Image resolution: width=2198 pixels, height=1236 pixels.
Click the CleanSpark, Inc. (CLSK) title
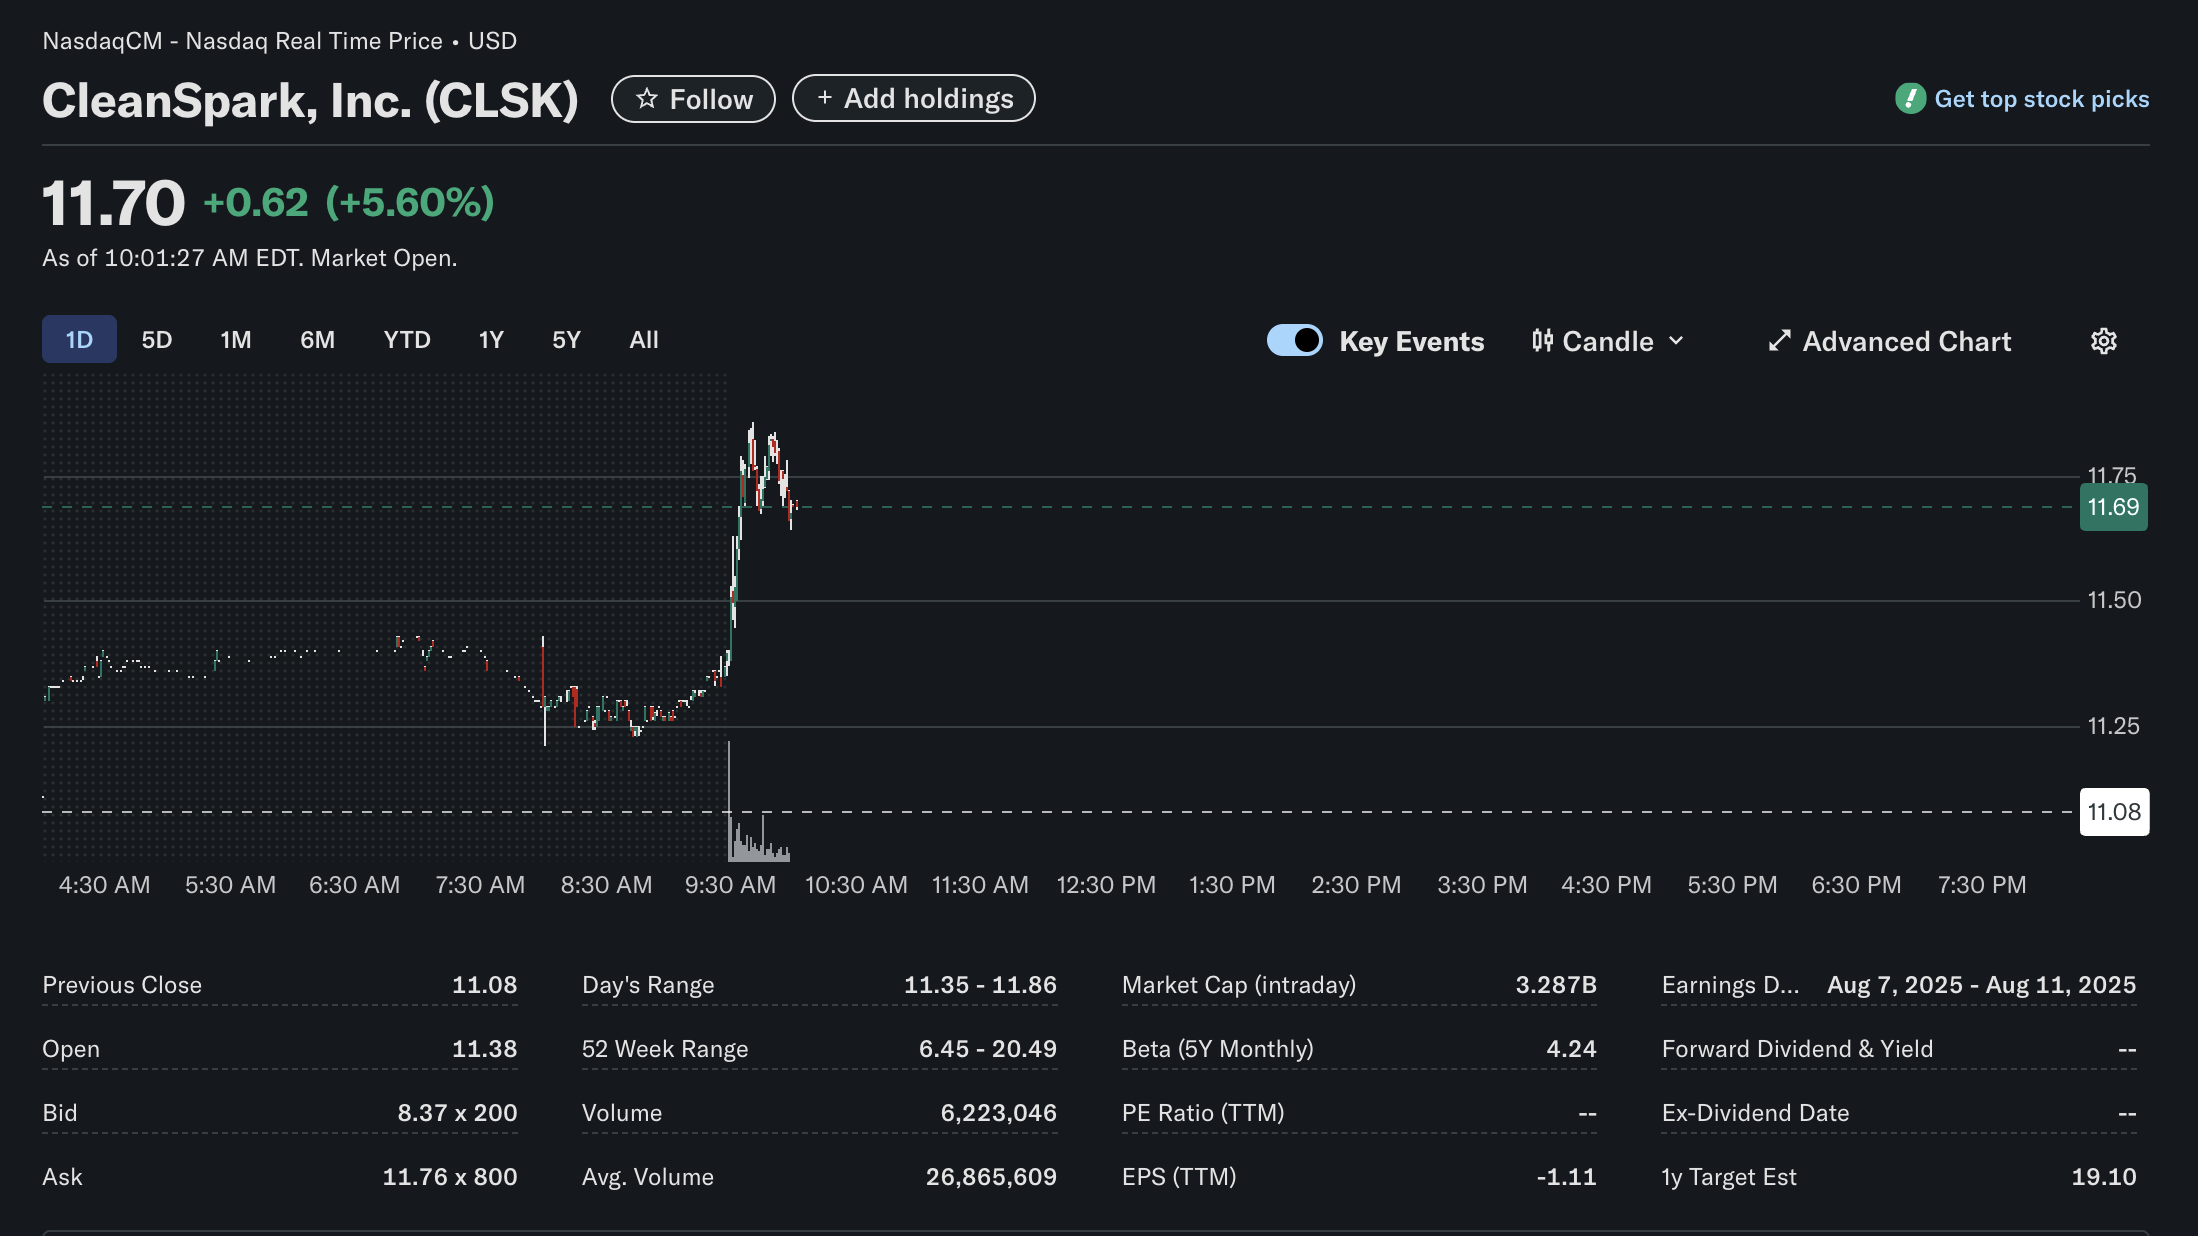point(310,100)
